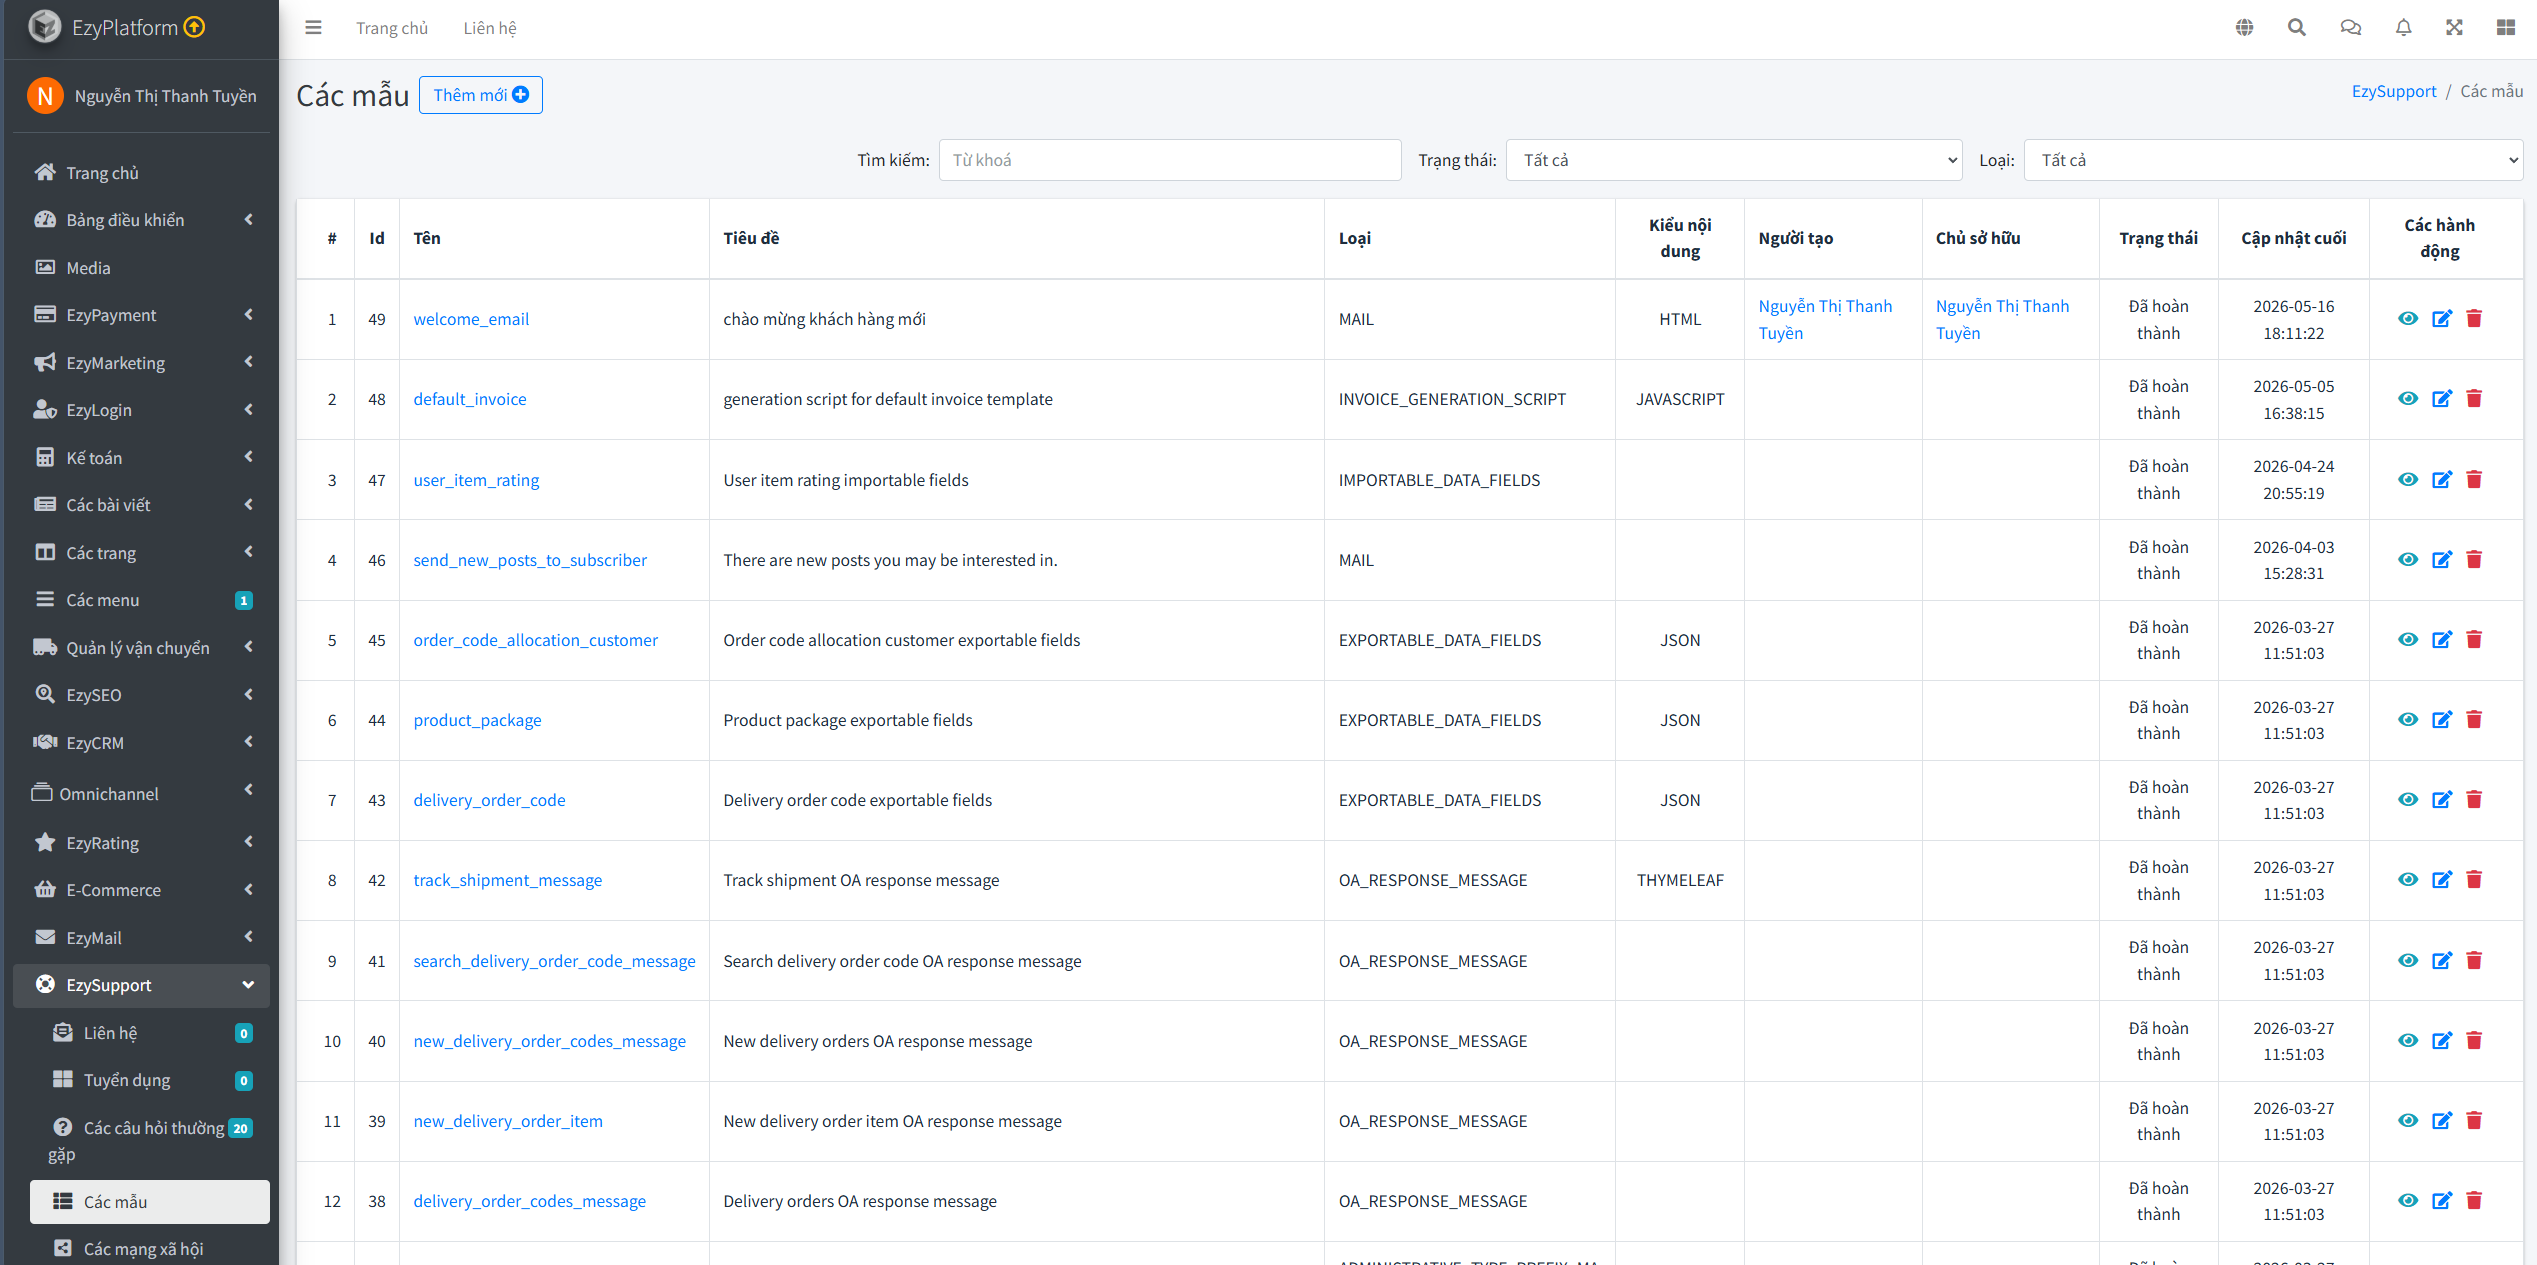Click Trang chủ in the top navbar
The width and height of the screenshot is (2537, 1265).
(392, 28)
